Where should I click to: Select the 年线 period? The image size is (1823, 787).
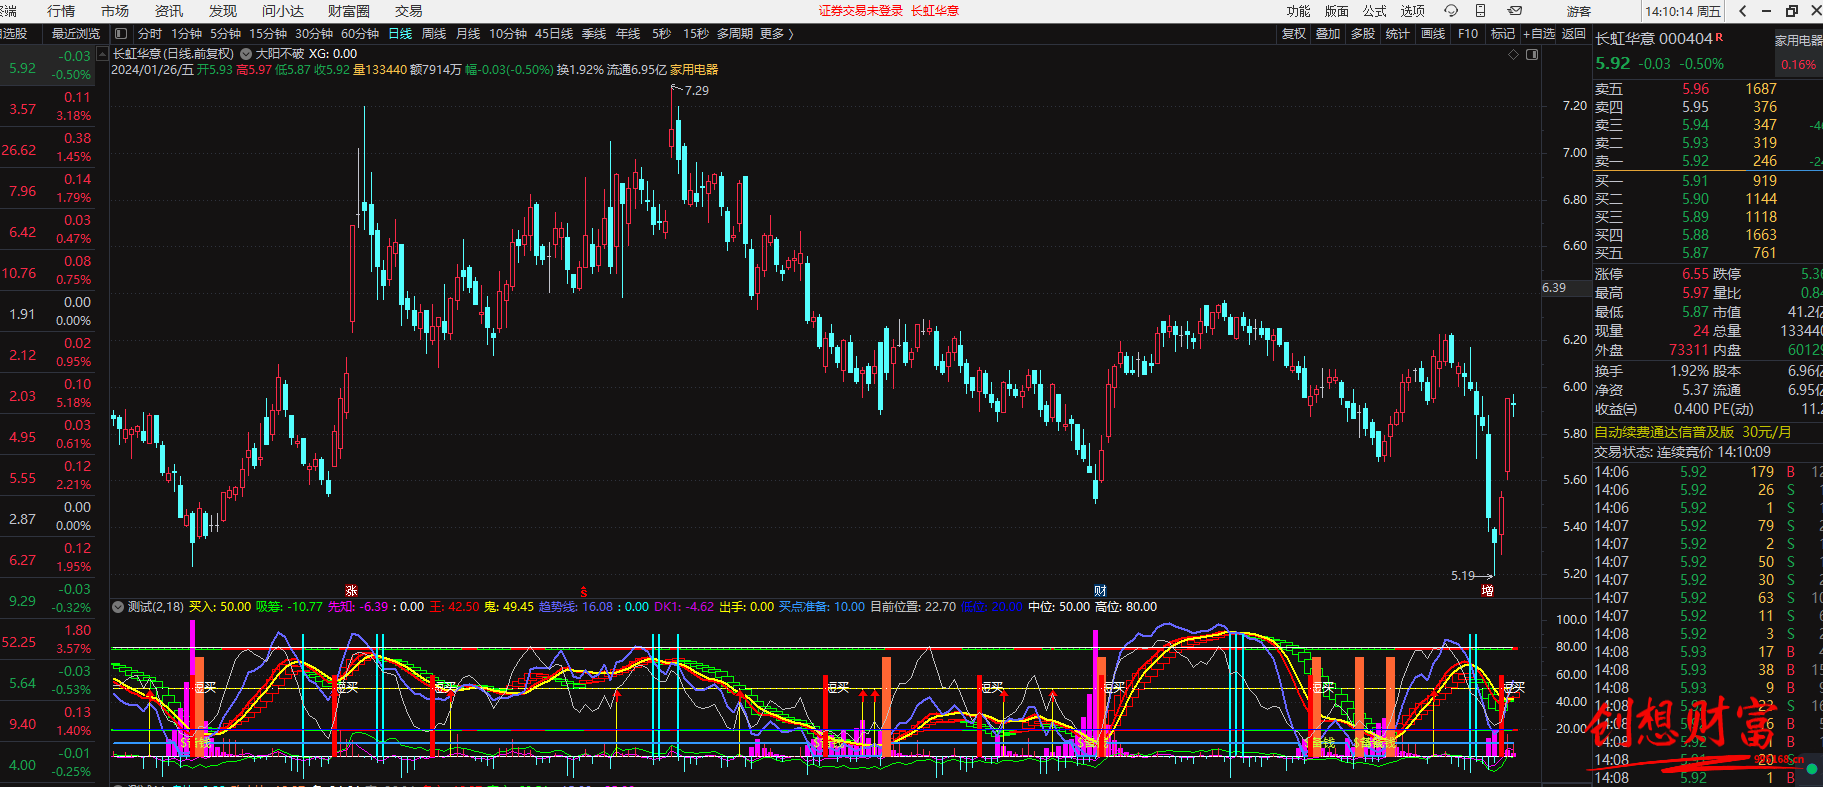[628, 34]
